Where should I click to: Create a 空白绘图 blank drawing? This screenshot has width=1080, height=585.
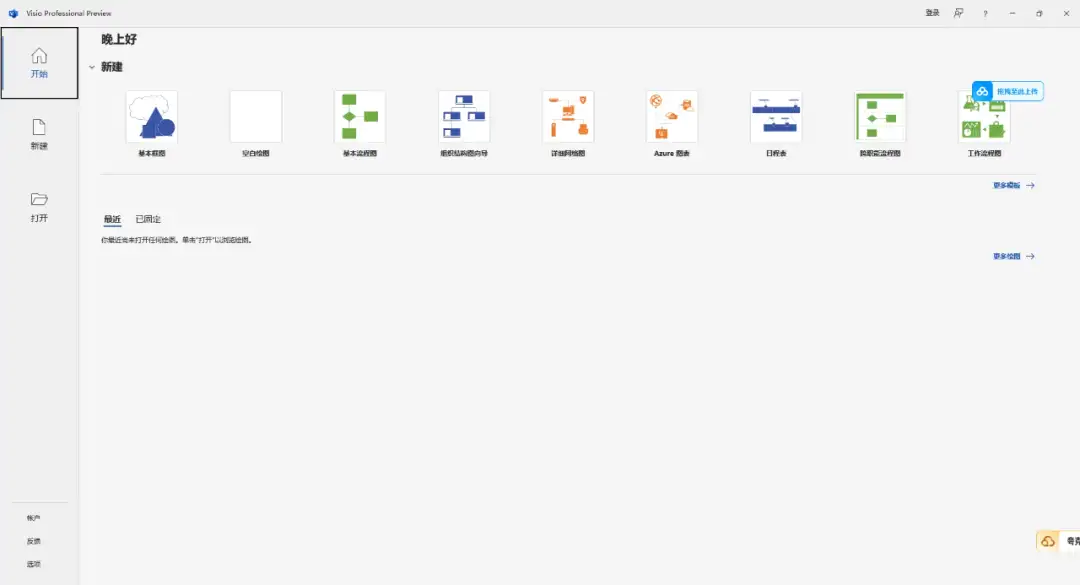[x=256, y=117]
